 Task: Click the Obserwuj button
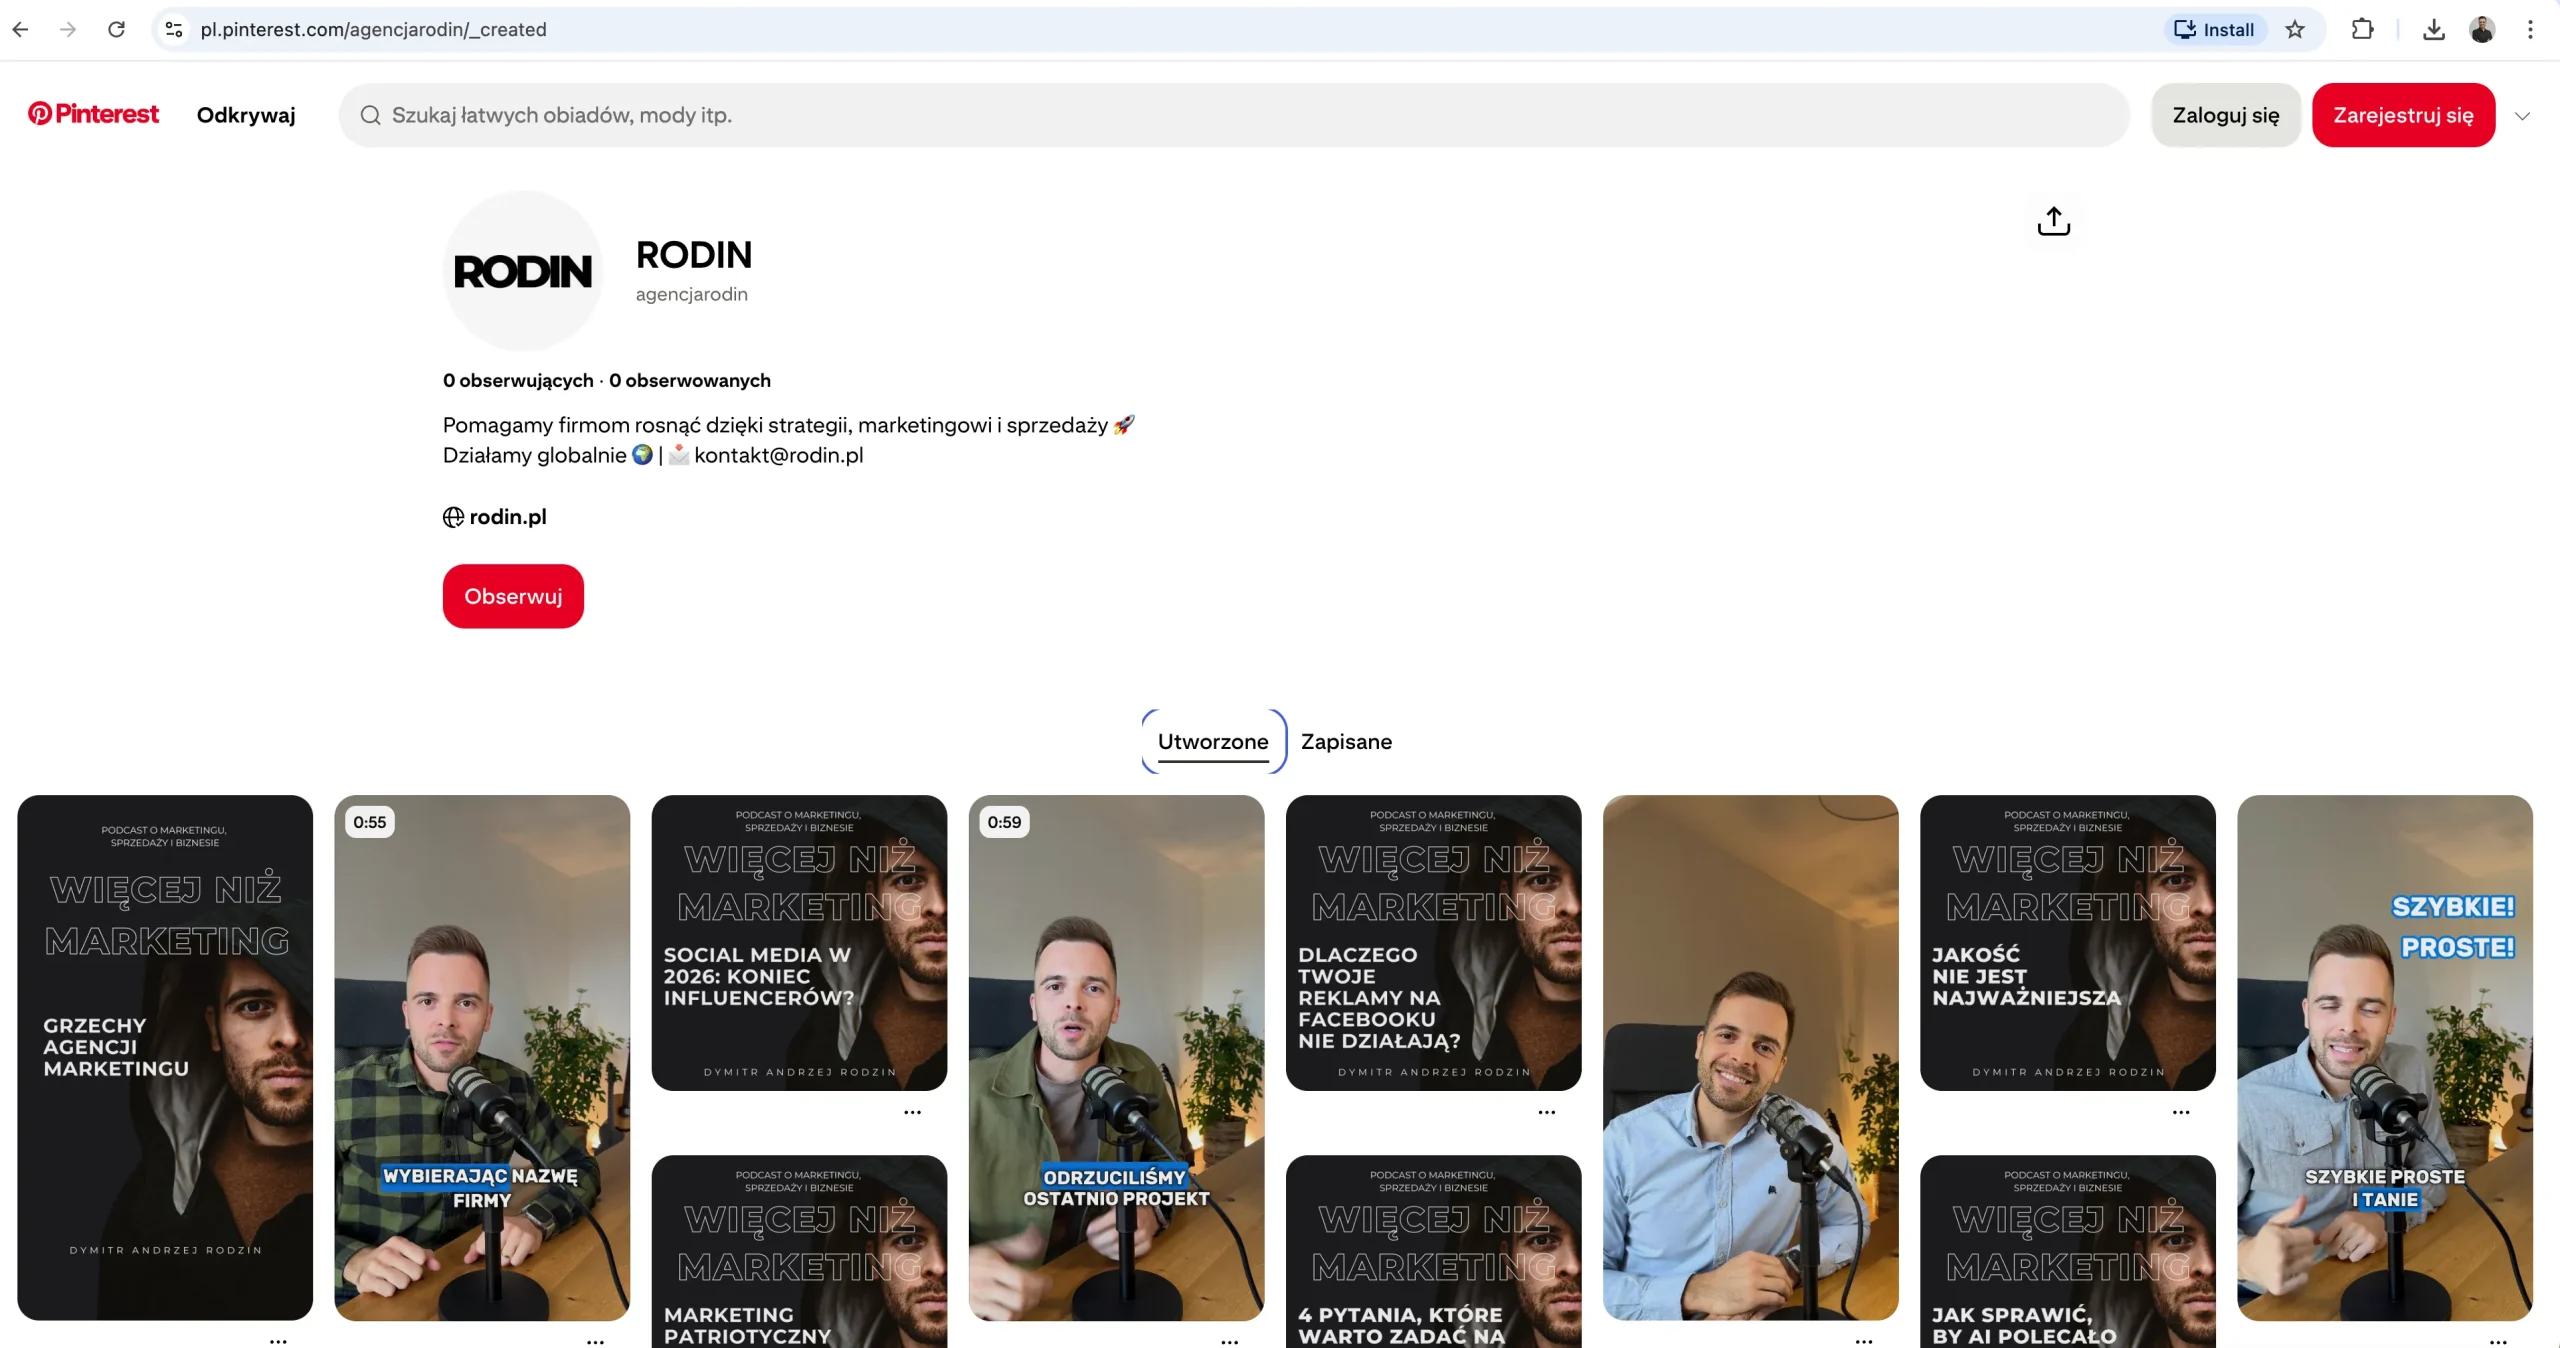512,595
